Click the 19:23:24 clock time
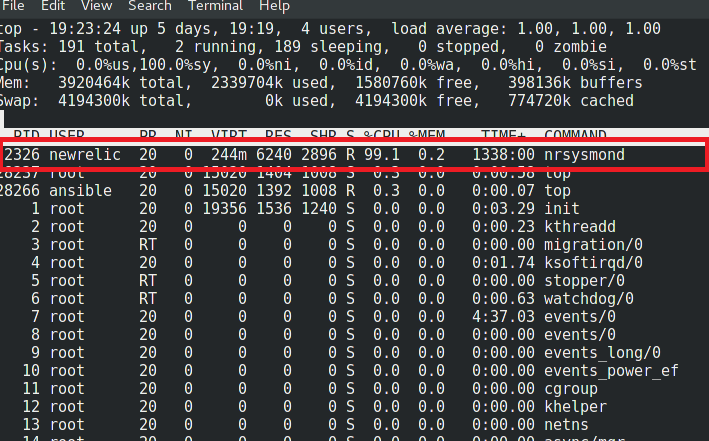709x441 pixels. pyautogui.click(x=85, y=29)
